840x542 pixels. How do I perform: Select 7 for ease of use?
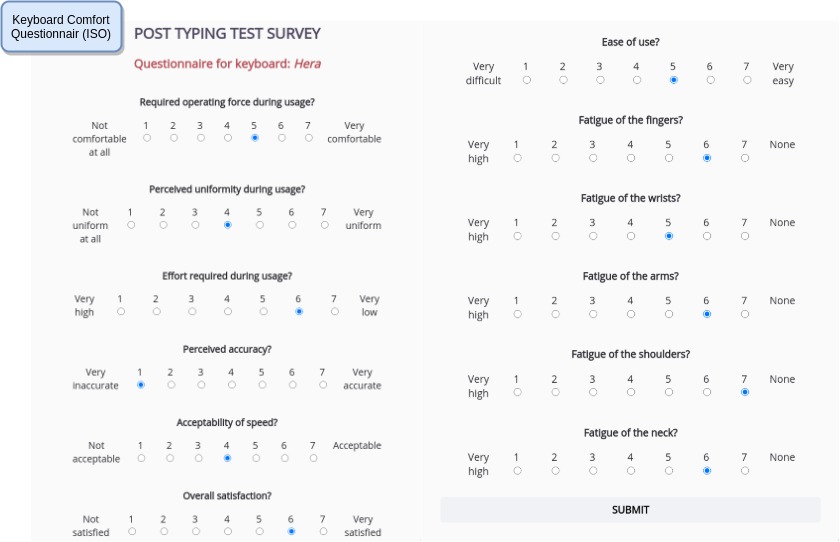point(747,80)
